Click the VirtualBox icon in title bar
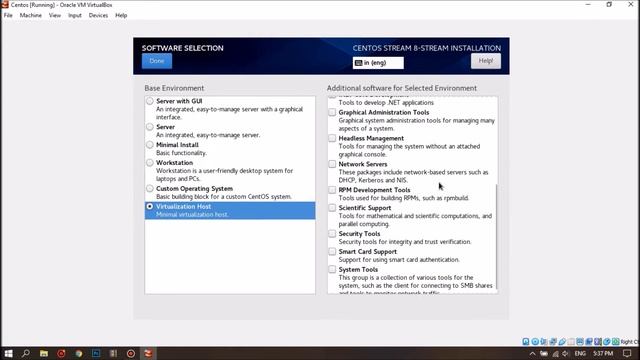Screen dimensions: 640x360 5,4
